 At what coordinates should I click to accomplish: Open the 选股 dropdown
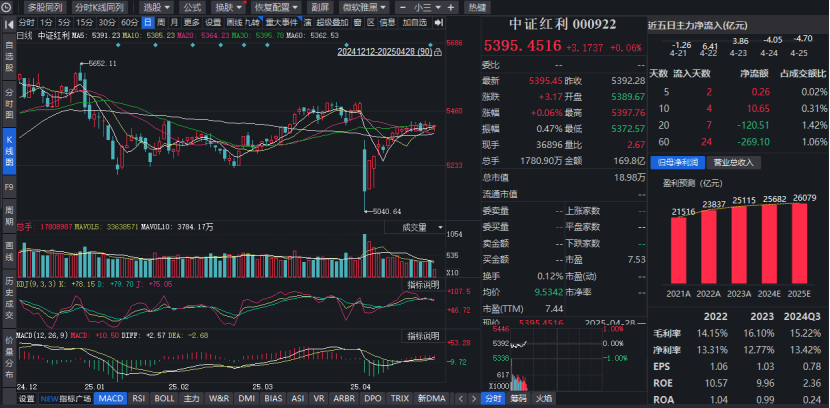pos(157,8)
